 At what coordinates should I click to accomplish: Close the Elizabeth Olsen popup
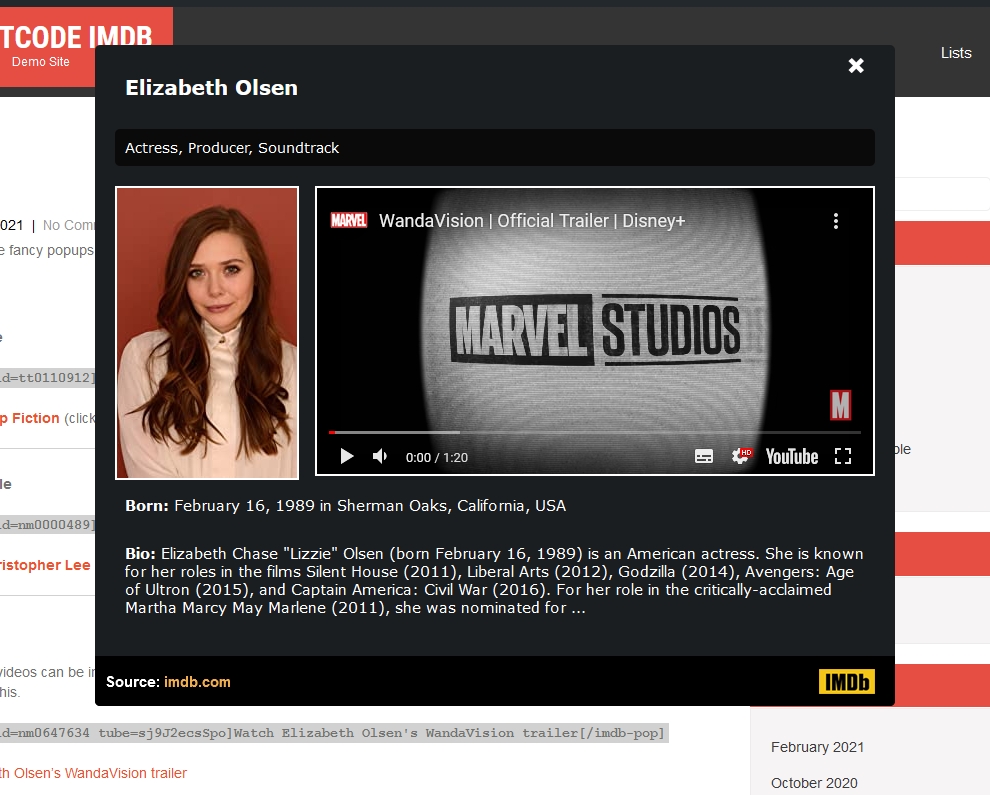[x=856, y=66]
